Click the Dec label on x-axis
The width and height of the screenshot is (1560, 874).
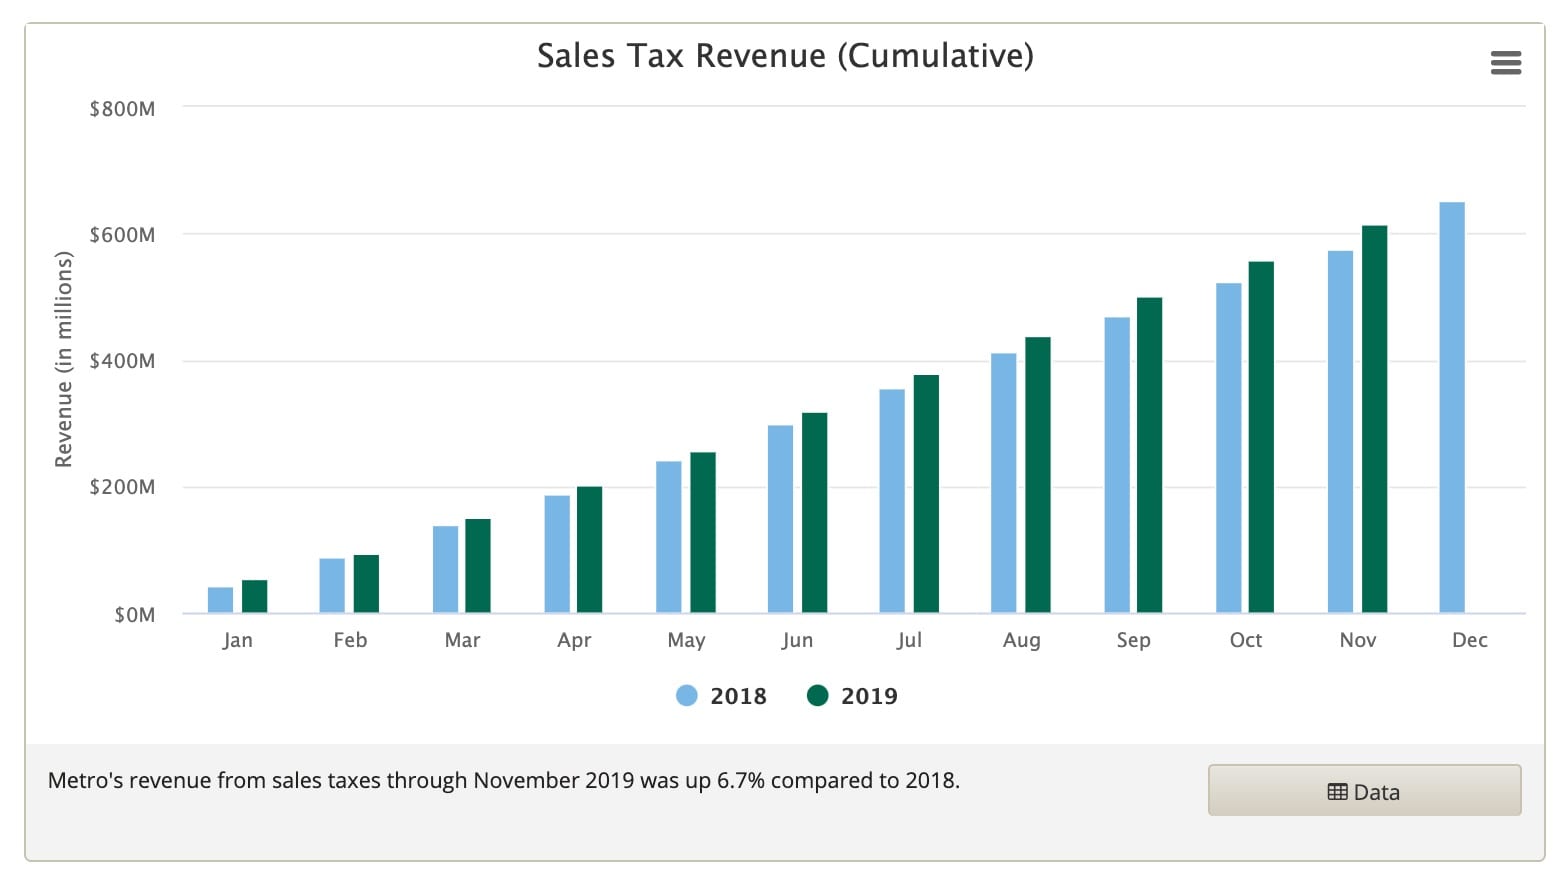tap(1469, 640)
